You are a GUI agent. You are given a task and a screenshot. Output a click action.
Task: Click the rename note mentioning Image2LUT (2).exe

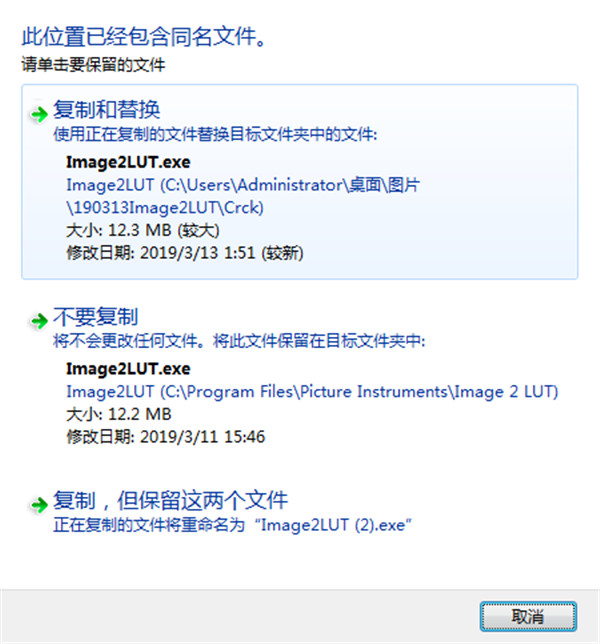[x=232, y=525]
